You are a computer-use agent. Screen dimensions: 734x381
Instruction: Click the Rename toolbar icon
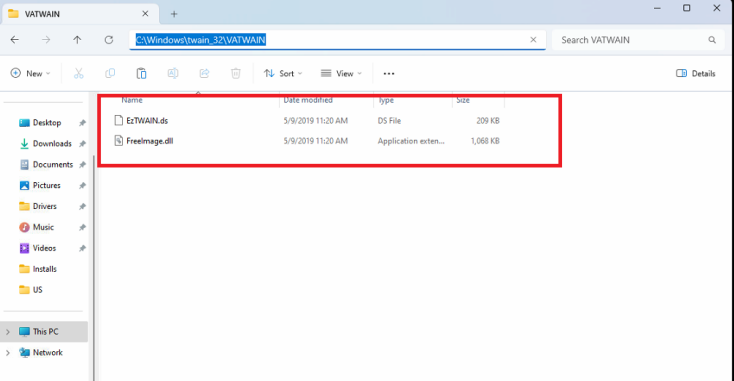[173, 73]
